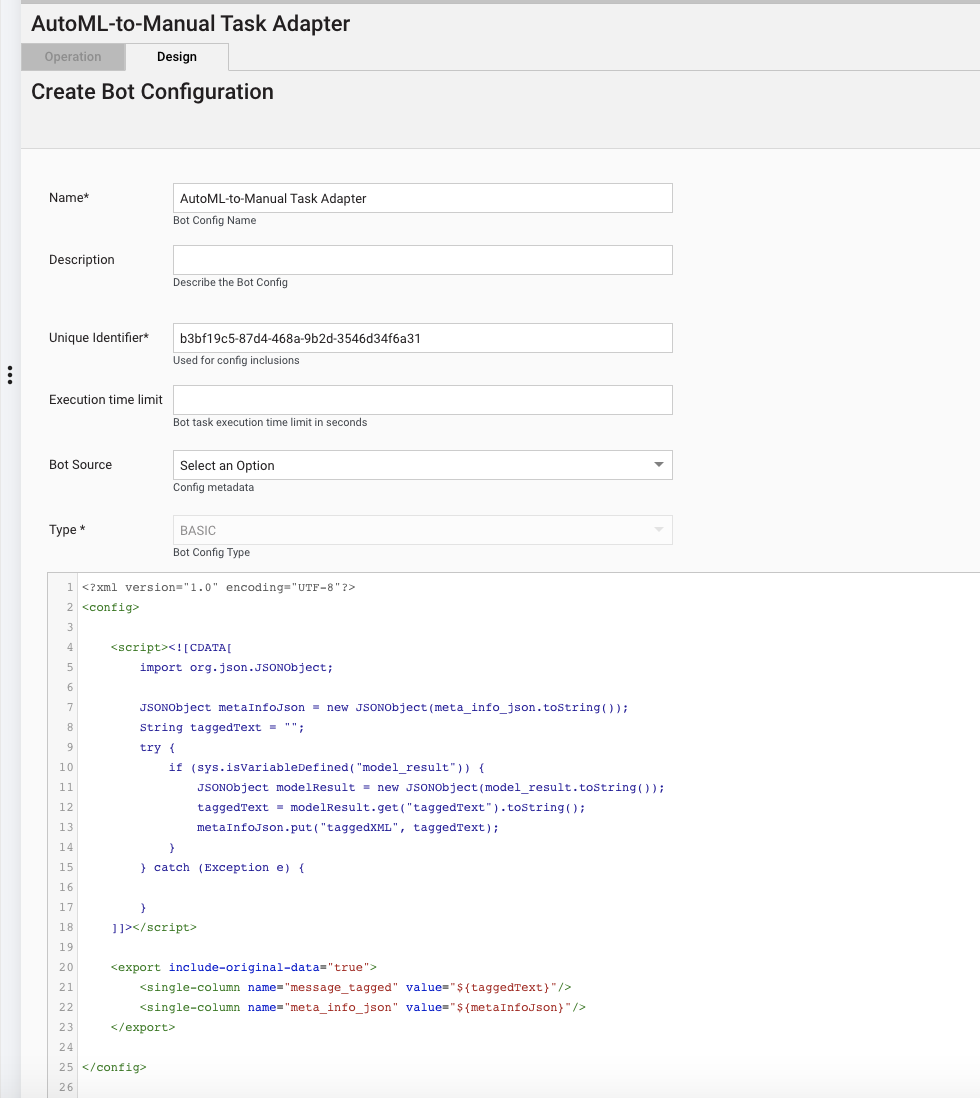The height and width of the screenshot is (1098, 980).
Task: Open the disabled Type BASIC dropdown
Action: [422, 530]
